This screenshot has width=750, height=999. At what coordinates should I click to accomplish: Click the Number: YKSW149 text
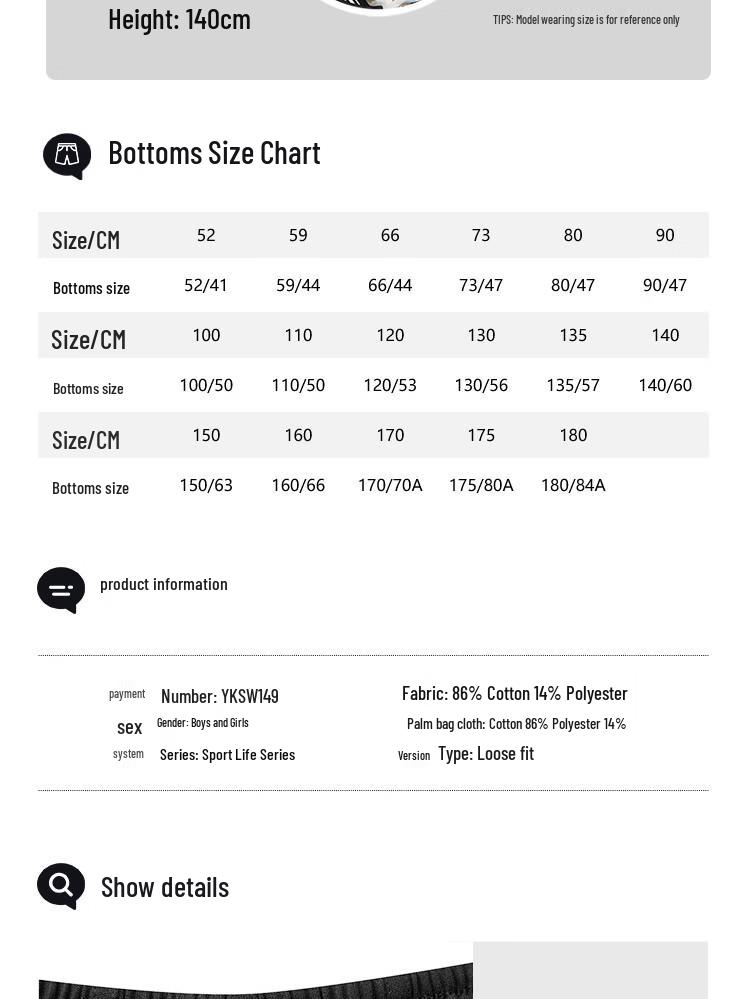220,696
